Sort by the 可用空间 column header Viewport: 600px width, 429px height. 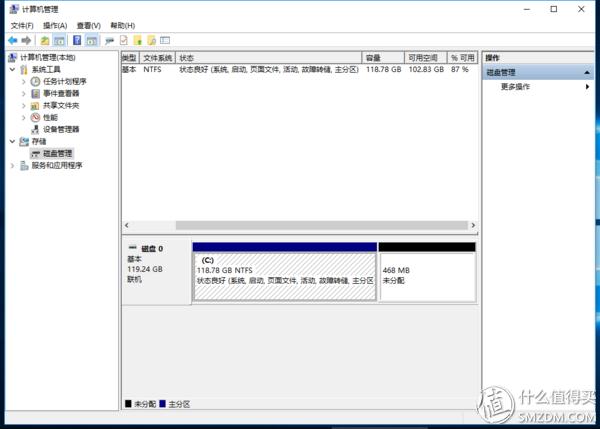(x=426, y=58)
